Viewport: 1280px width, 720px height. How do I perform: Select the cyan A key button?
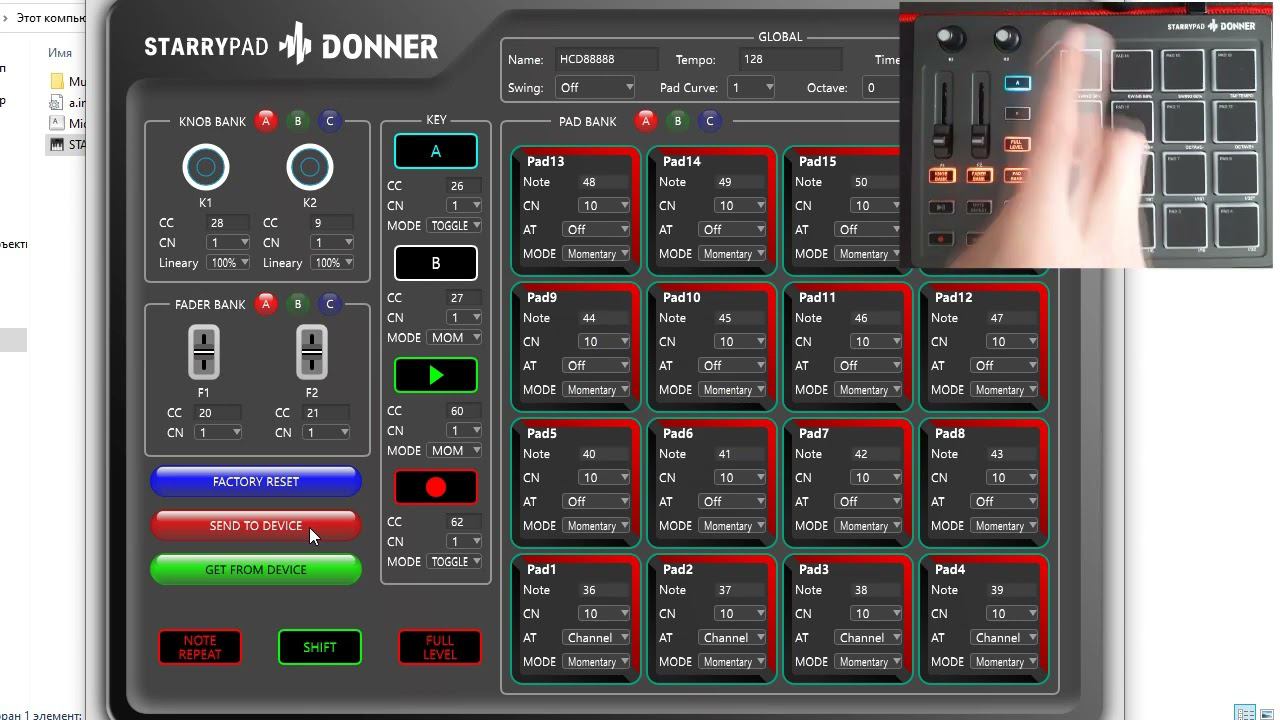pyautogui.click(x=436, y=151)
